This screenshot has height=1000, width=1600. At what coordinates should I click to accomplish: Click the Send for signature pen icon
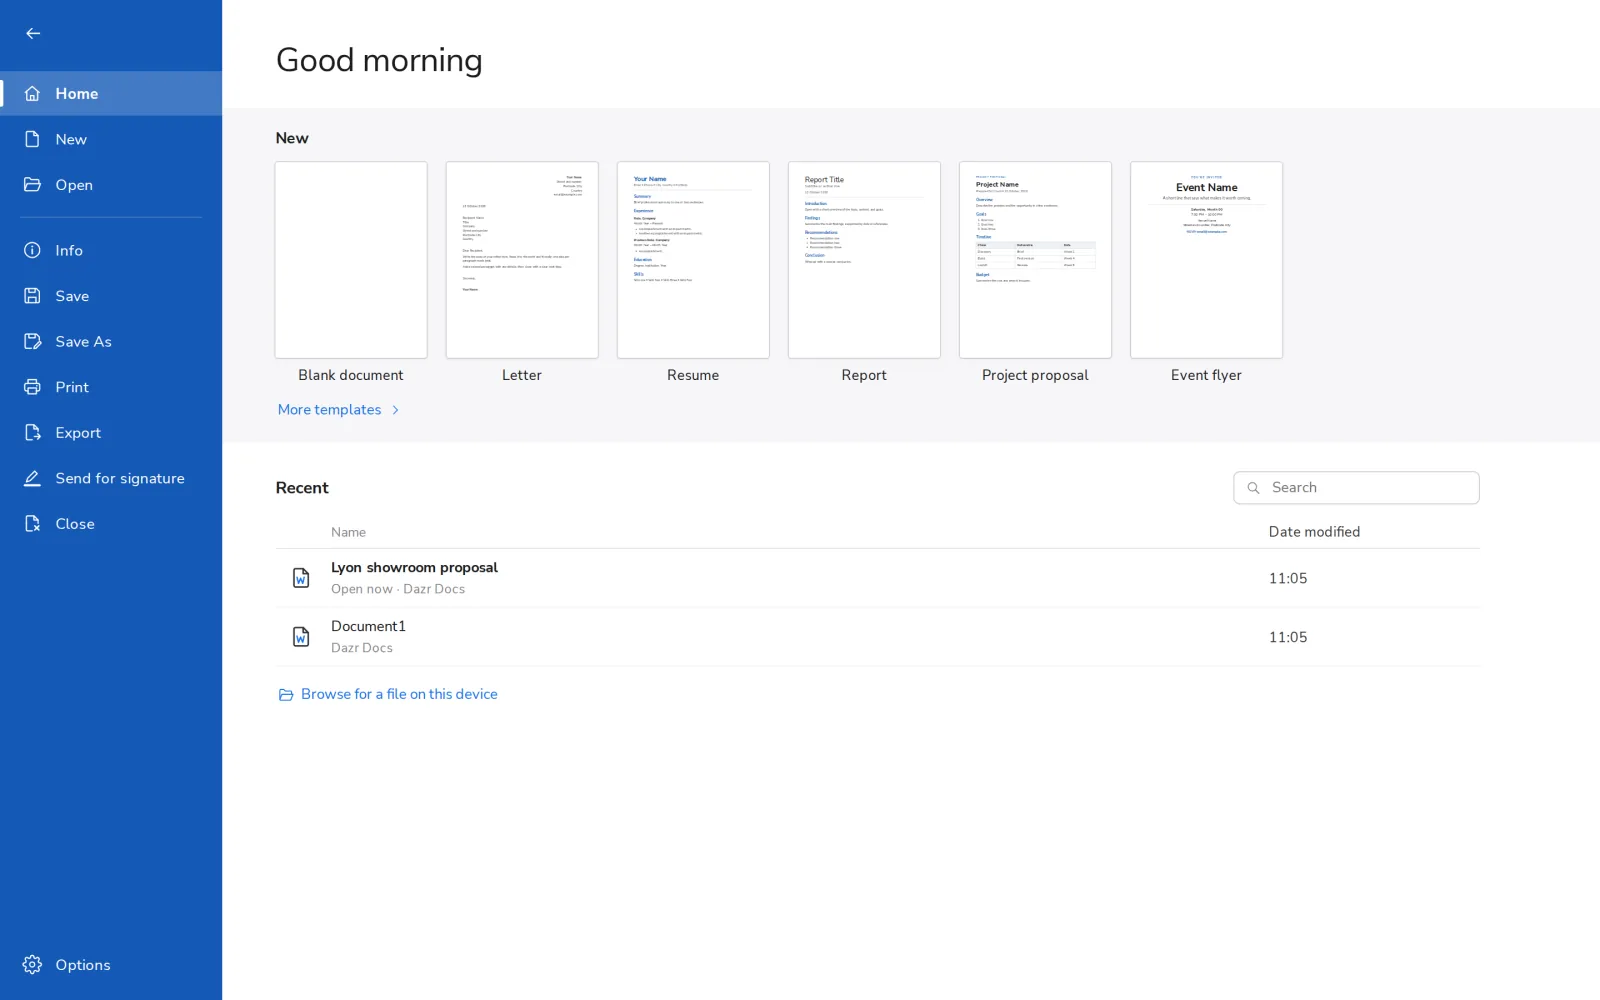click(32, 478)
